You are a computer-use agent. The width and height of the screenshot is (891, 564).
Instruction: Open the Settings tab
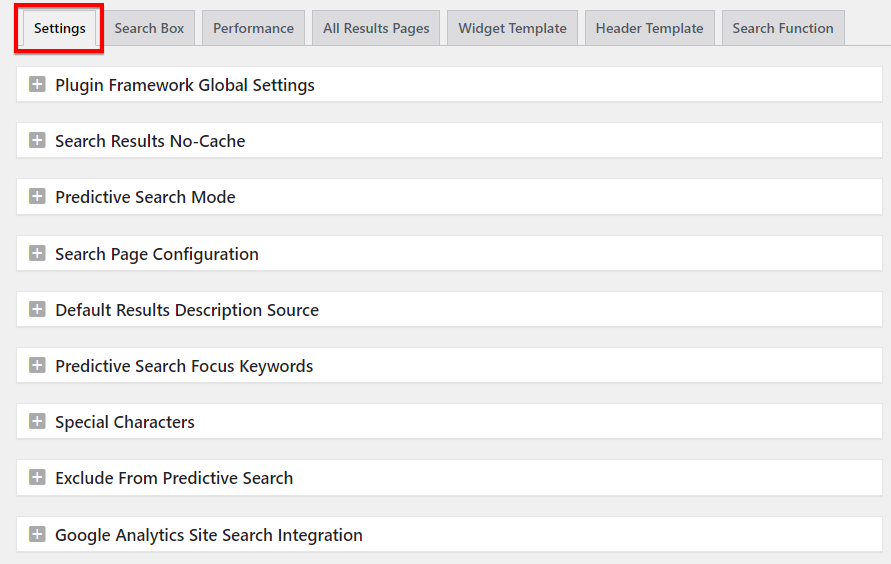point(60,28)
